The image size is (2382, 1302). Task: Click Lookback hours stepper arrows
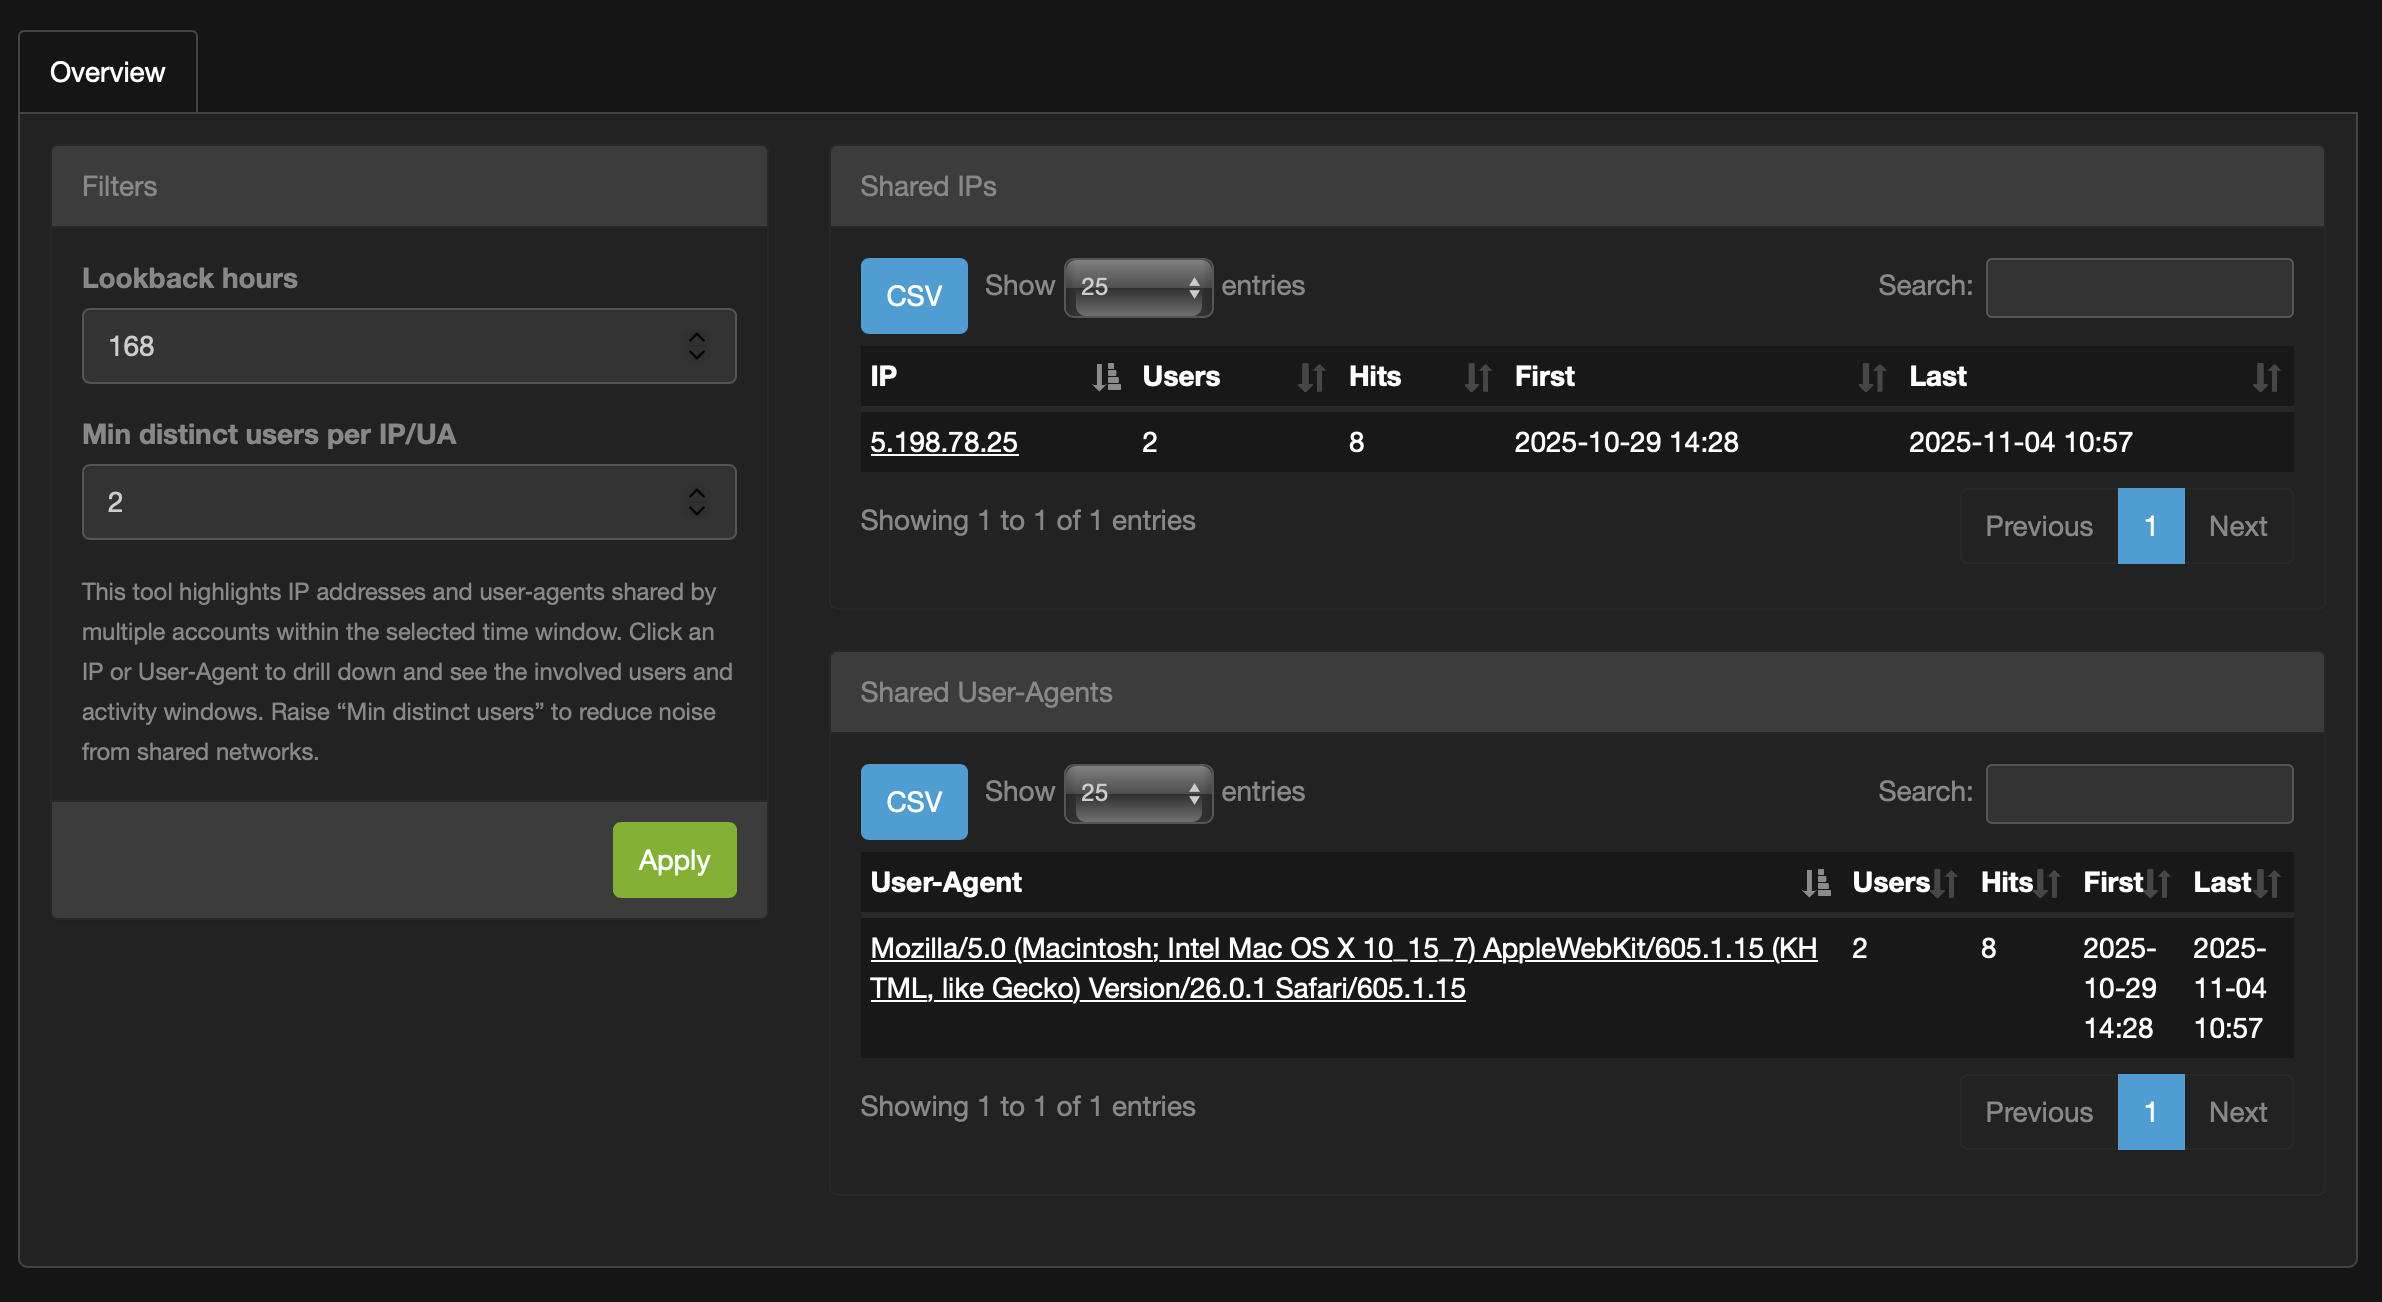(697, 346)
